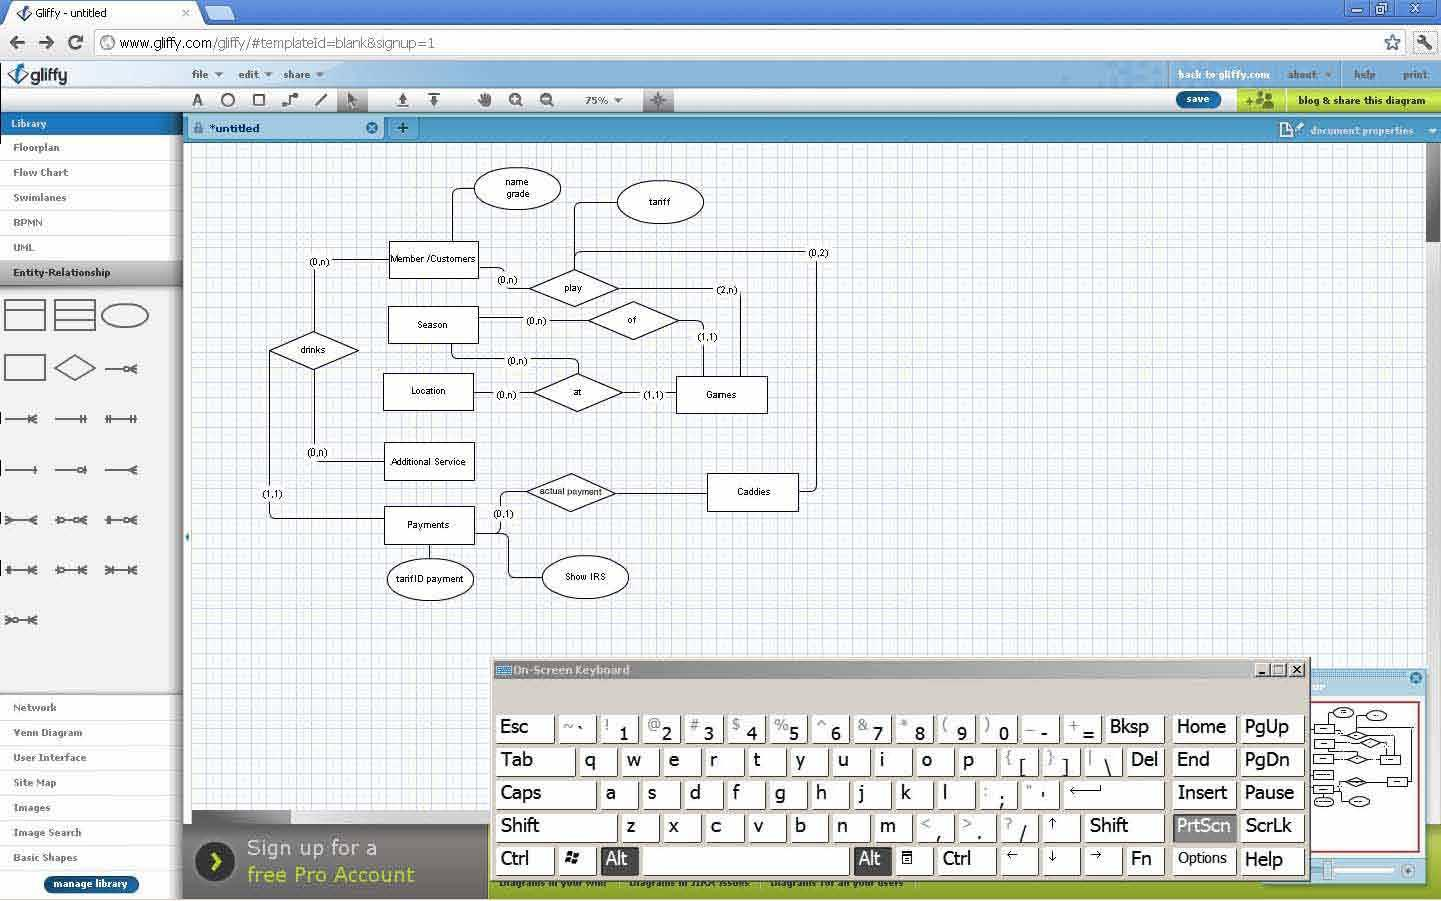Select the Line drawing tool
The height and width of the screenshot is (901, 1441).
(320, 100)
